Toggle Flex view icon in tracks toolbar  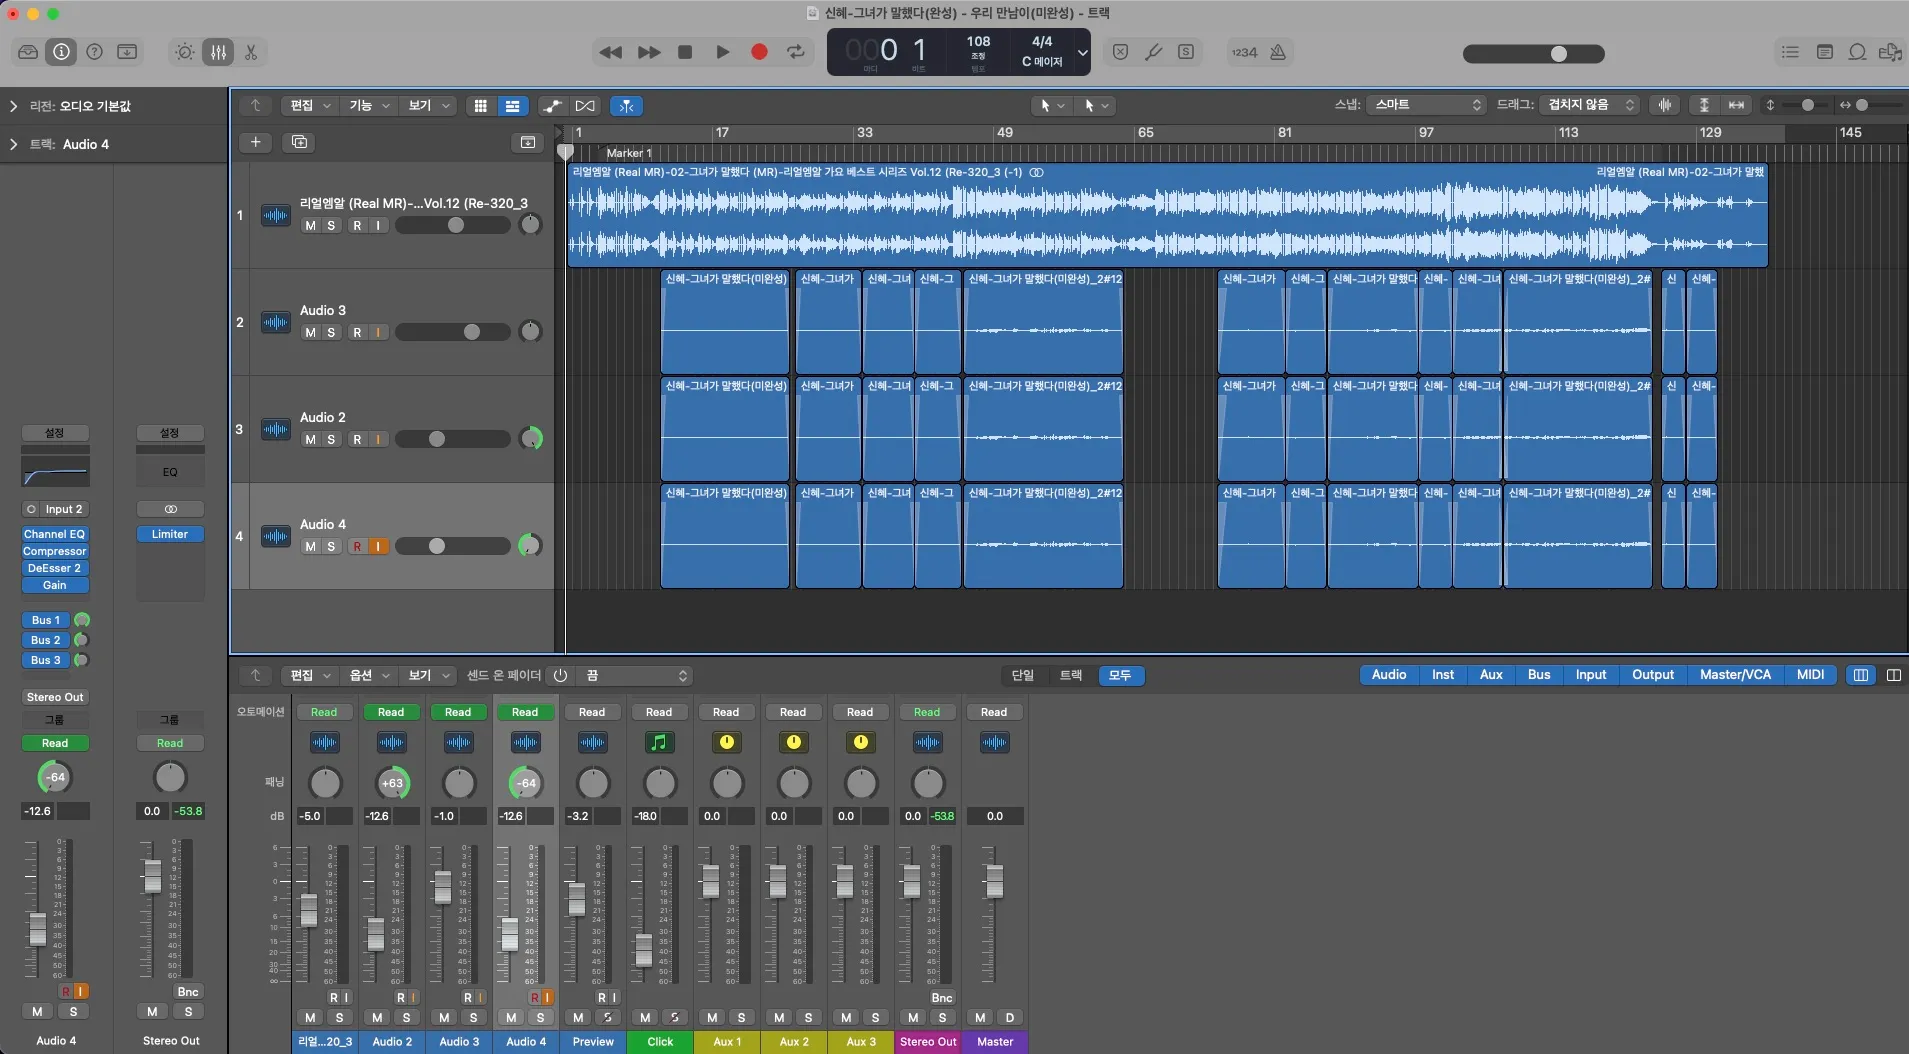585,106
